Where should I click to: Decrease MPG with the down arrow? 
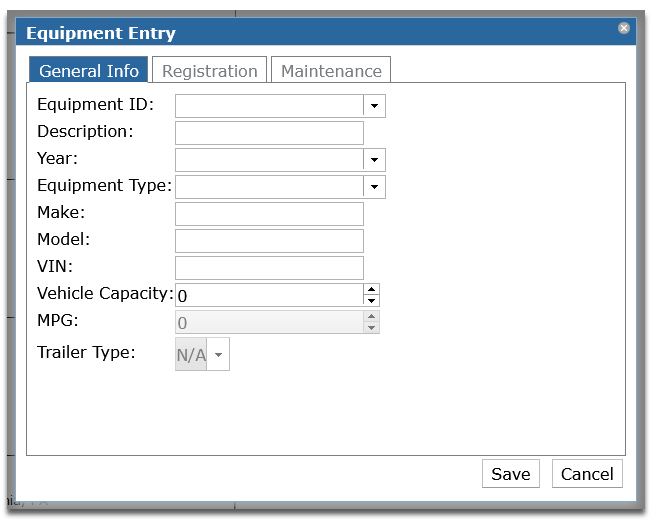[x=371, y=328]
